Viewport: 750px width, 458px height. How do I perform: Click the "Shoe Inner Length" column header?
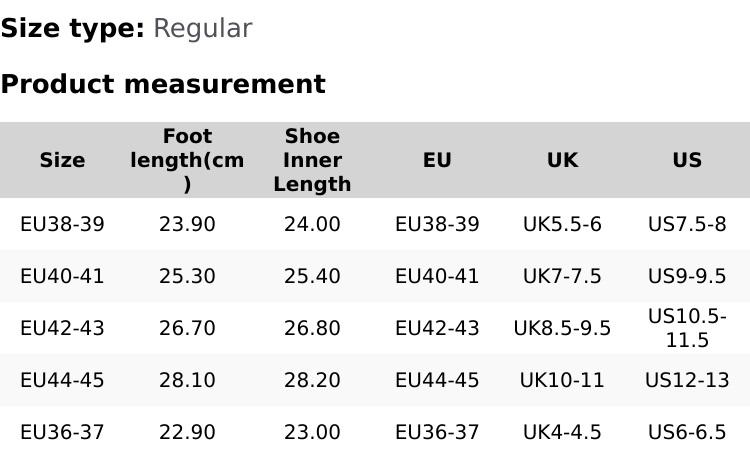pyautogui.click(x=312, y=160)
